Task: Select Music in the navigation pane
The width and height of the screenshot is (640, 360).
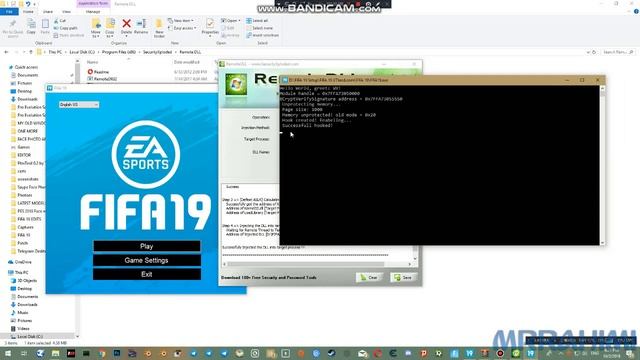Action: pos(23,313)
